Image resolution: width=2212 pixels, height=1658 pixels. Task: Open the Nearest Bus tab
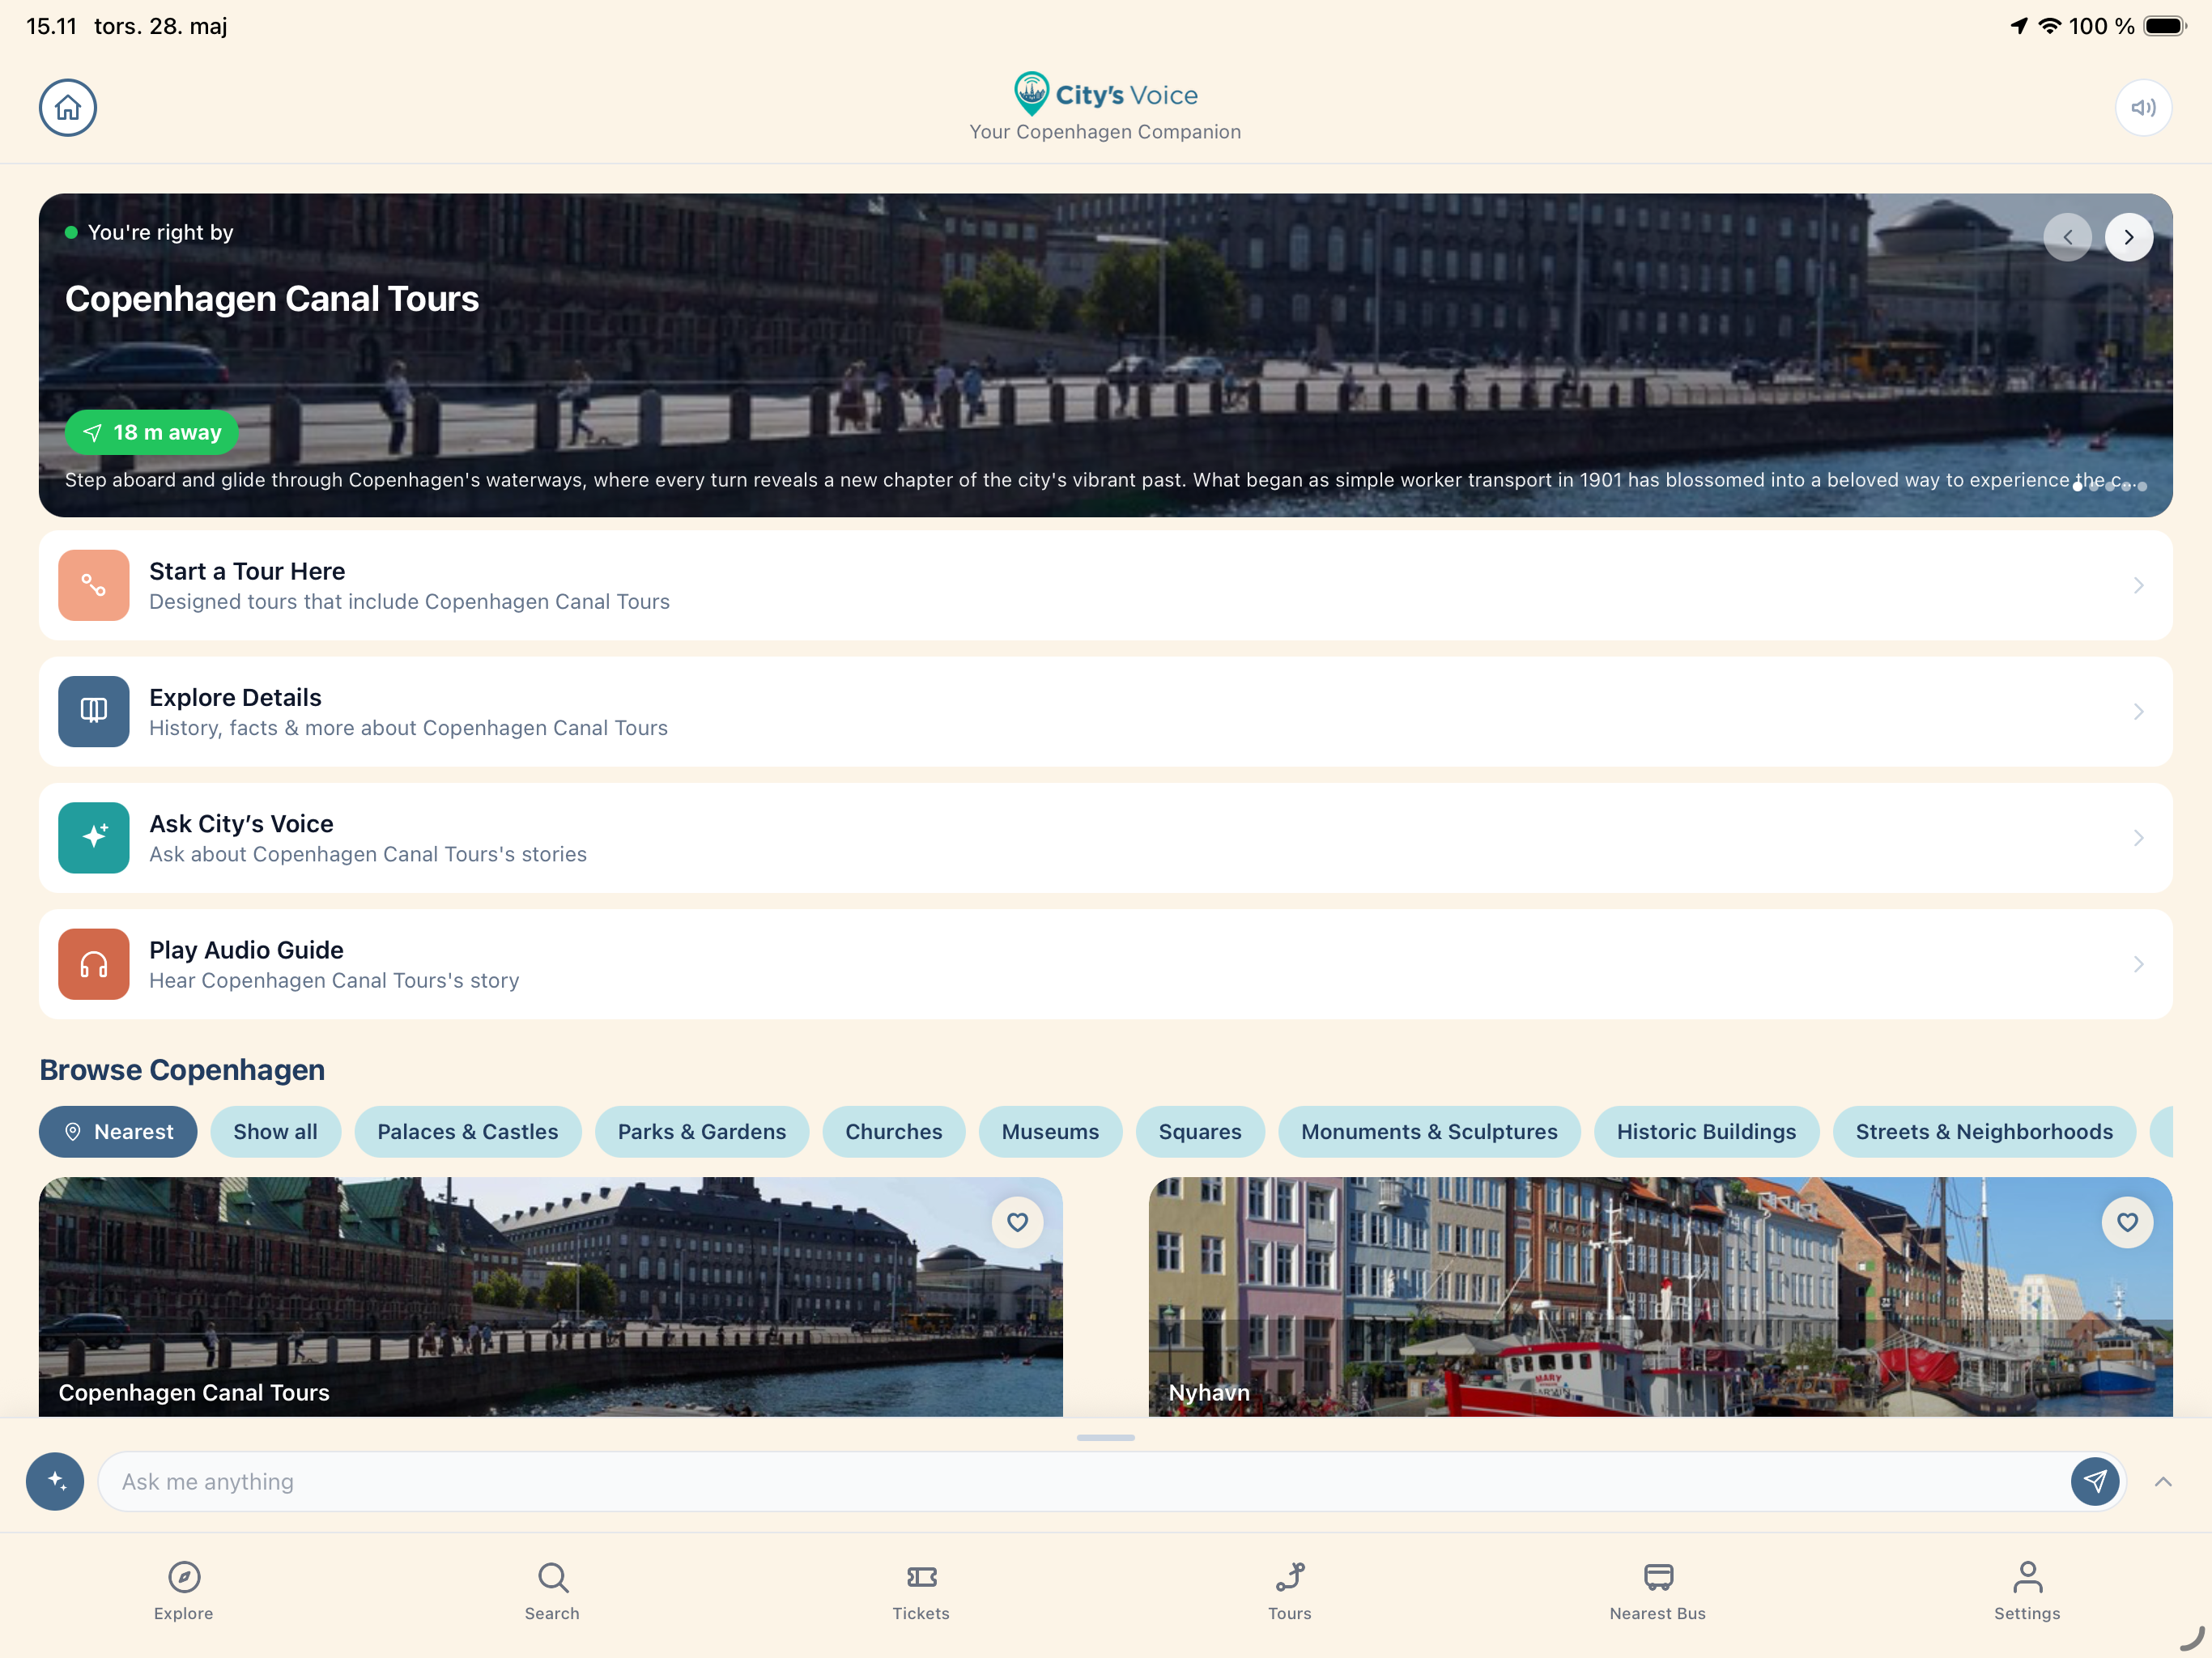click(x=1658, y=1590)
